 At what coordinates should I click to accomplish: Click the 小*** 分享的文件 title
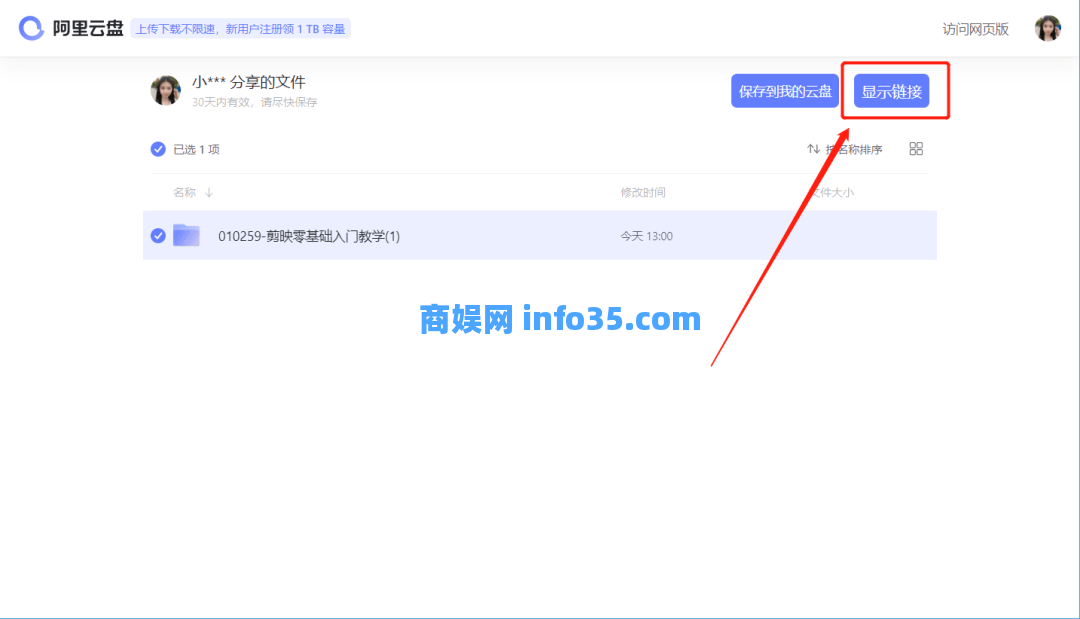coord(249,82)
